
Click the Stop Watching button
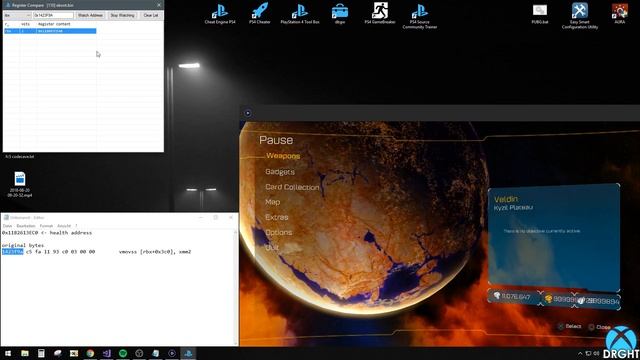[122, 16]
